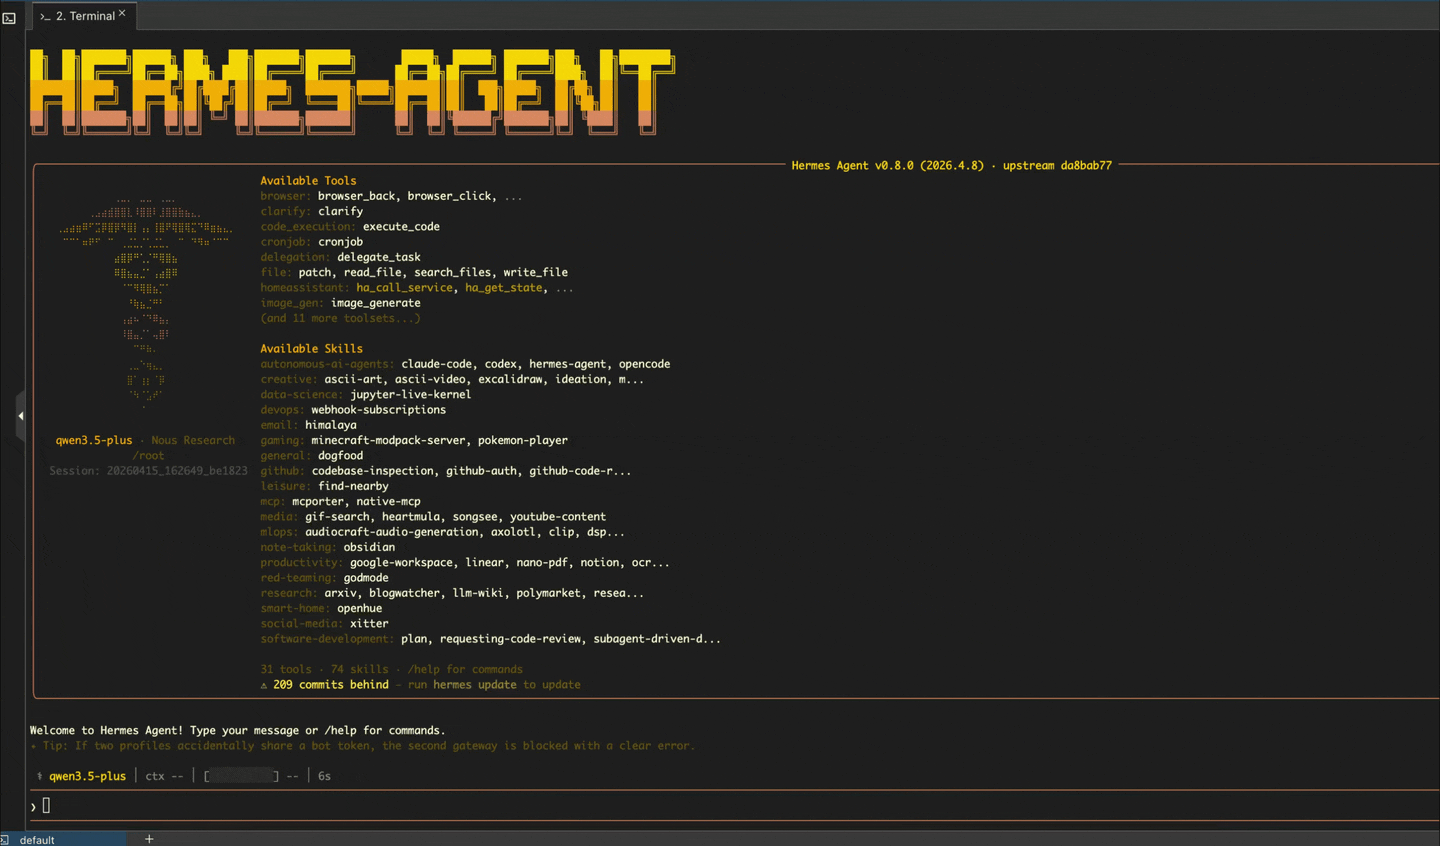Click "find-nearby" skill name
Viewport: 1440px width, 846px height.
click(353, 486)
